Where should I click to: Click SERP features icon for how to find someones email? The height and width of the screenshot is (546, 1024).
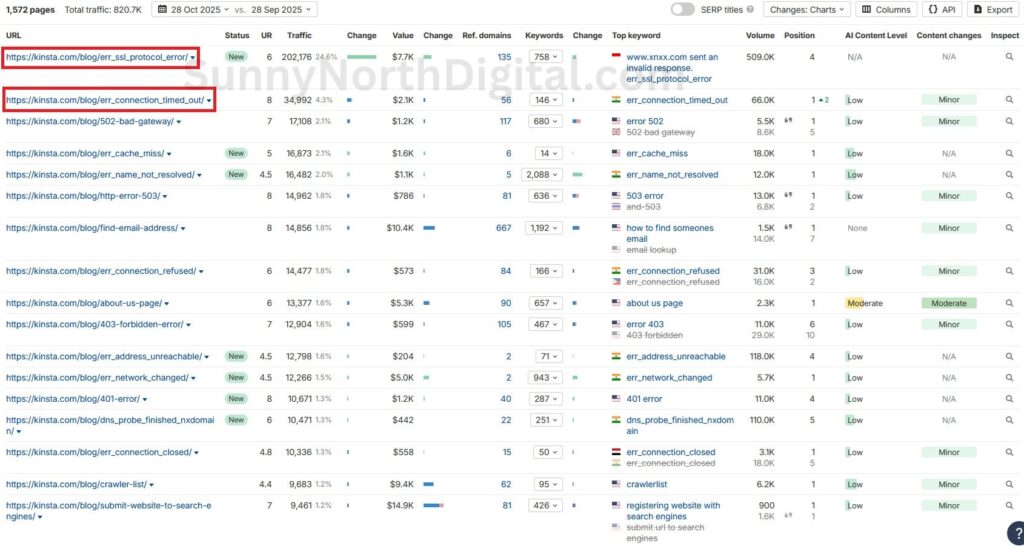tap(789, 227)
